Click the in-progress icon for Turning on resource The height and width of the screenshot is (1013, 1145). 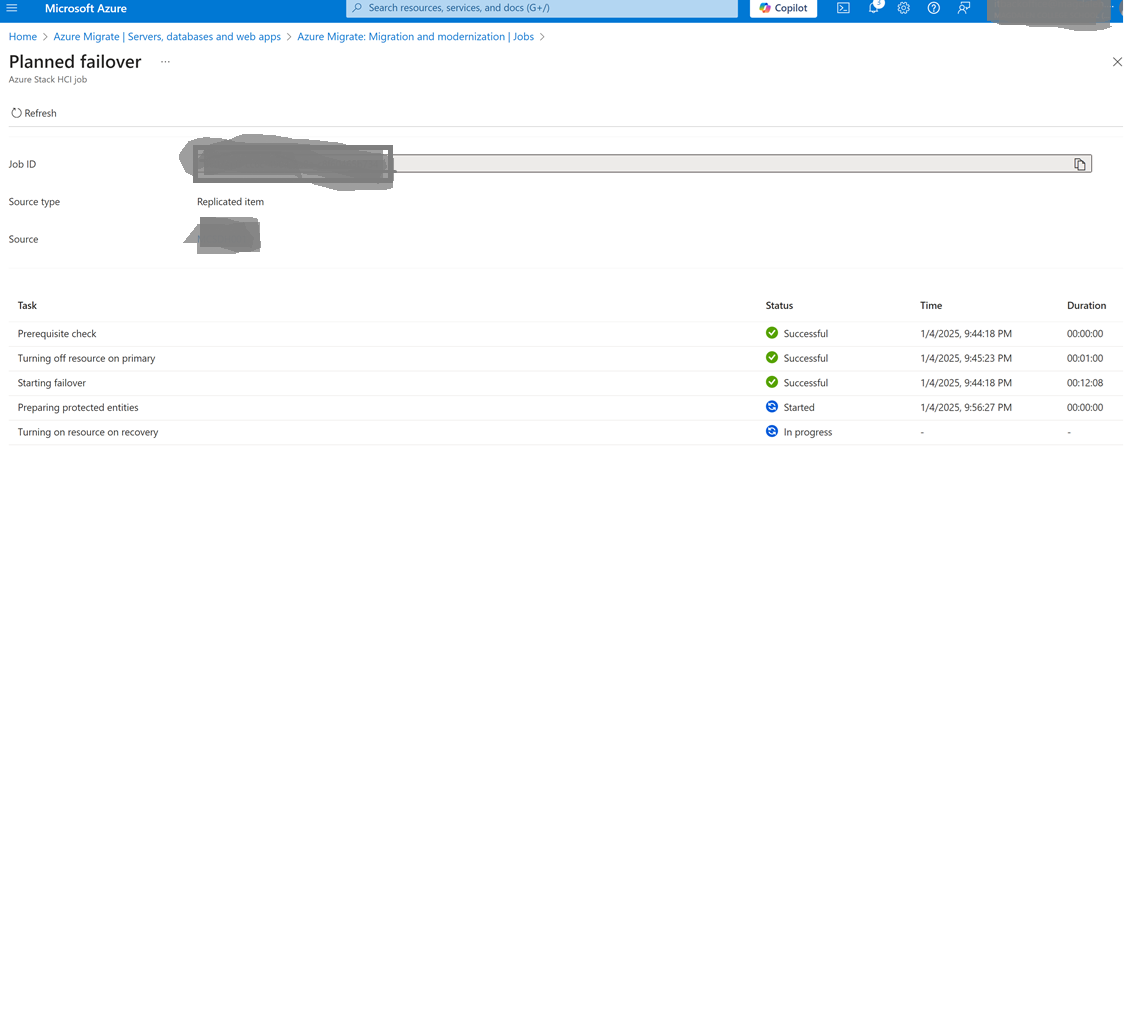click(x=772, y=430)
